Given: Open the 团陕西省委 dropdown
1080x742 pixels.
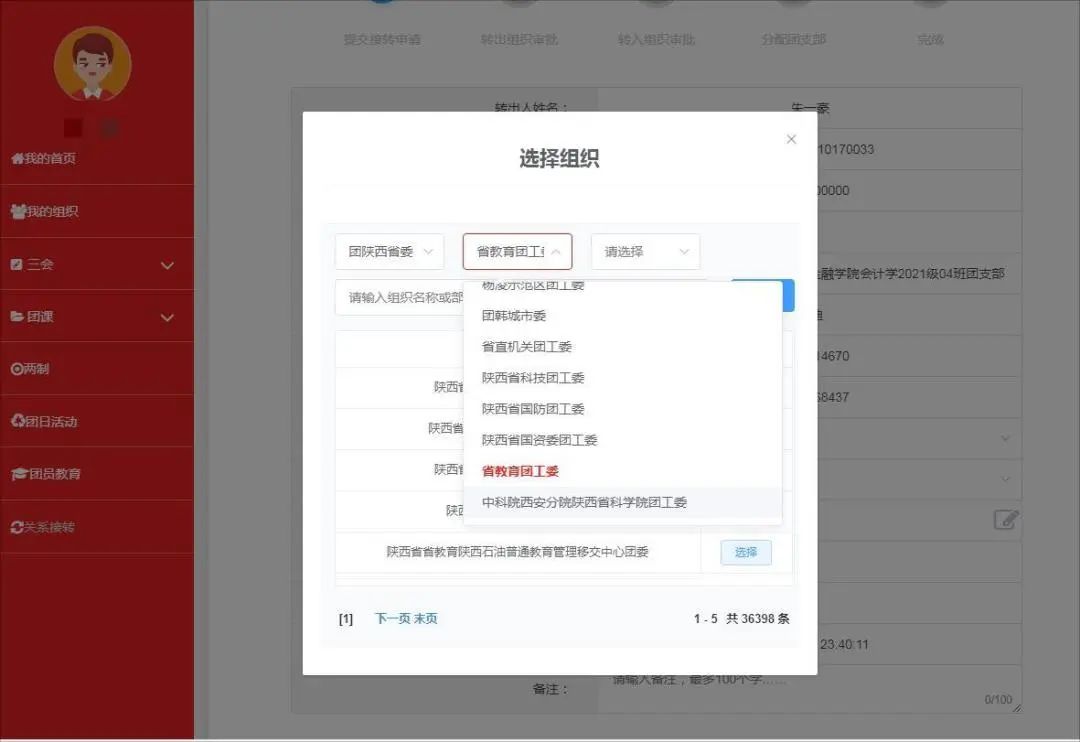Looking at the screenshot, I should (x=389, y=252).
